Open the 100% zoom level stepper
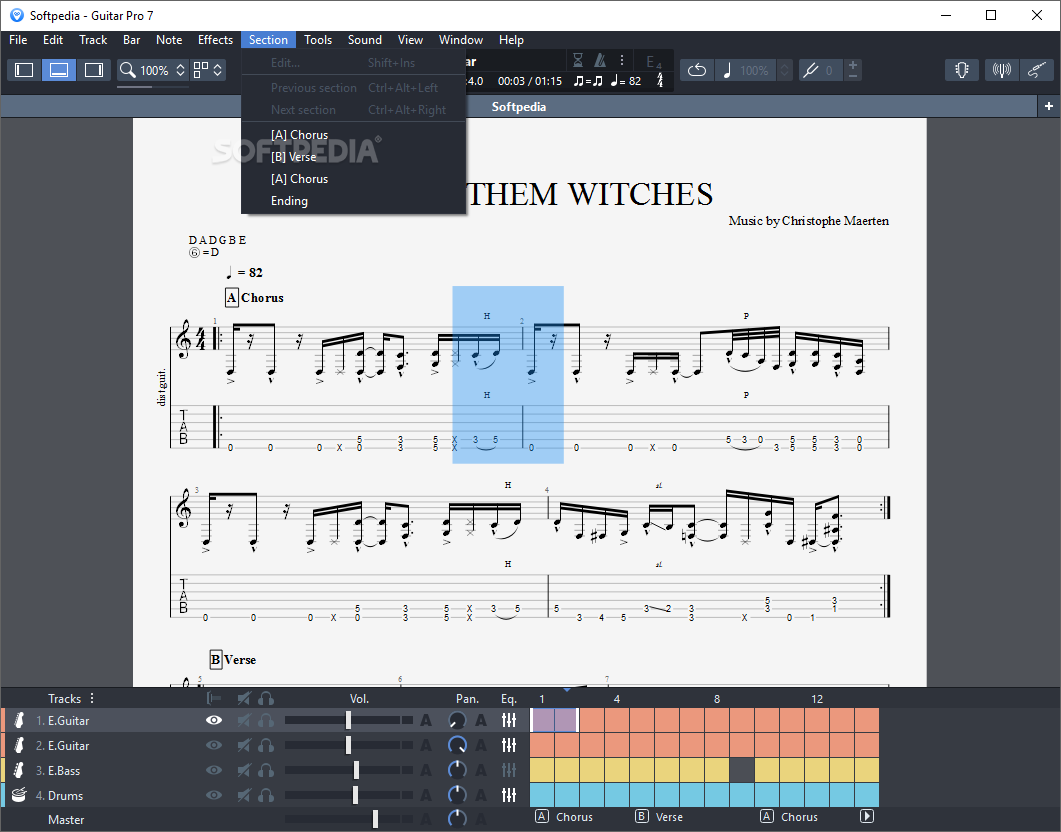This screenshot has height=832, width=1061. [180, 70]
